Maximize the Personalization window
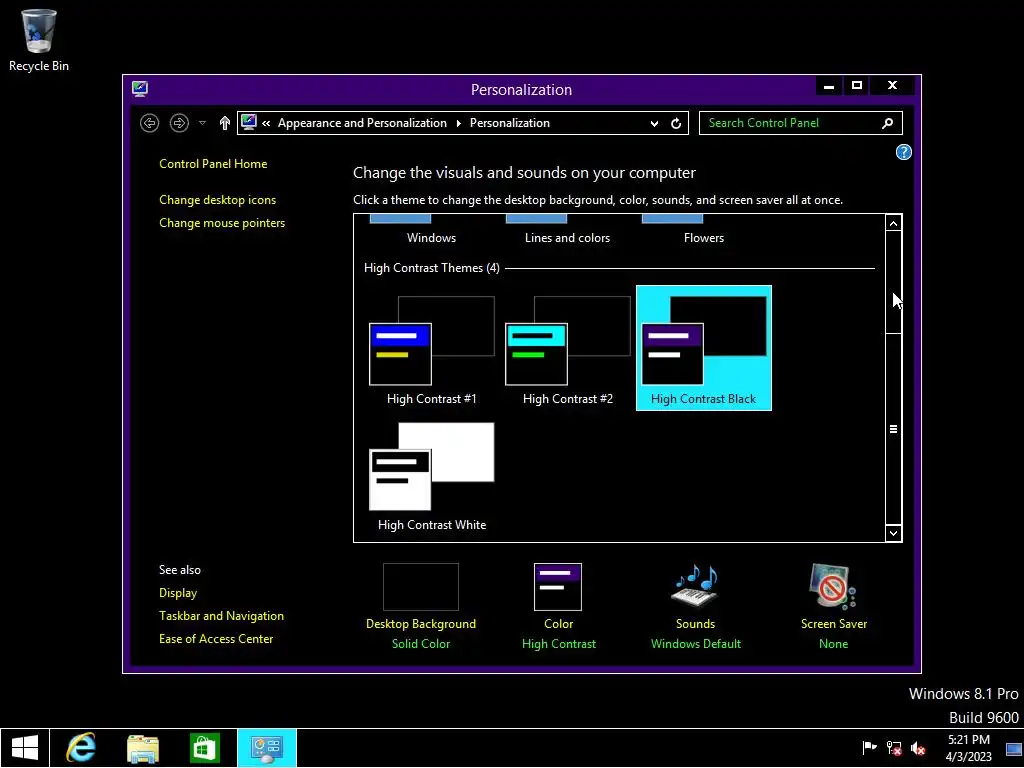Viewport: 1024px width, 768px height. (857, 86)
